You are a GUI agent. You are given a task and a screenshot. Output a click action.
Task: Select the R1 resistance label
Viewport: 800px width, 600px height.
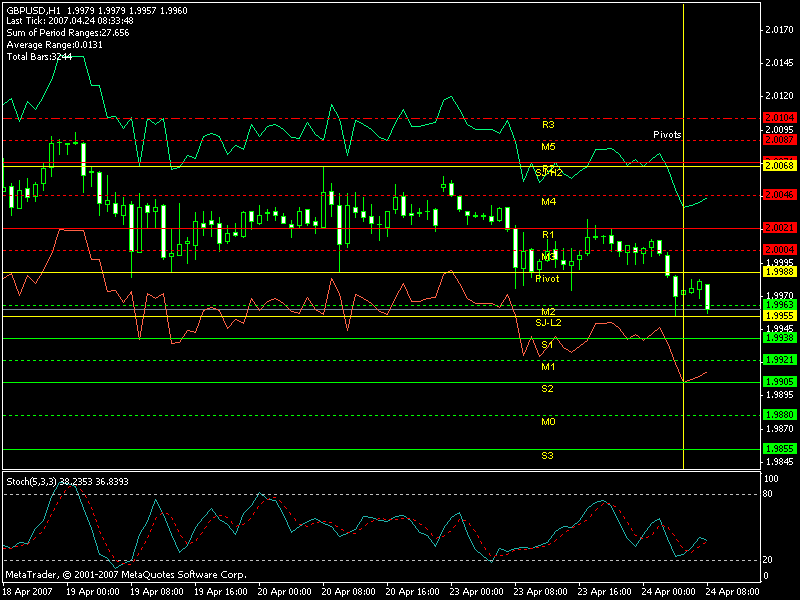(x=548, y=234)
